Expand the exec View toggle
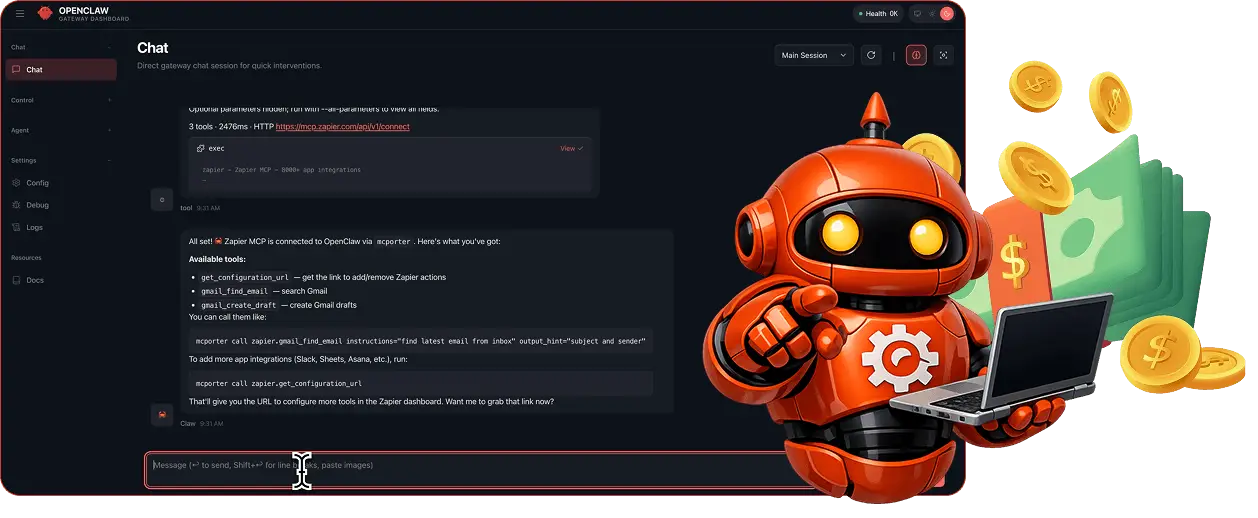Screen dimensions: 1258x518 point(571,148)
